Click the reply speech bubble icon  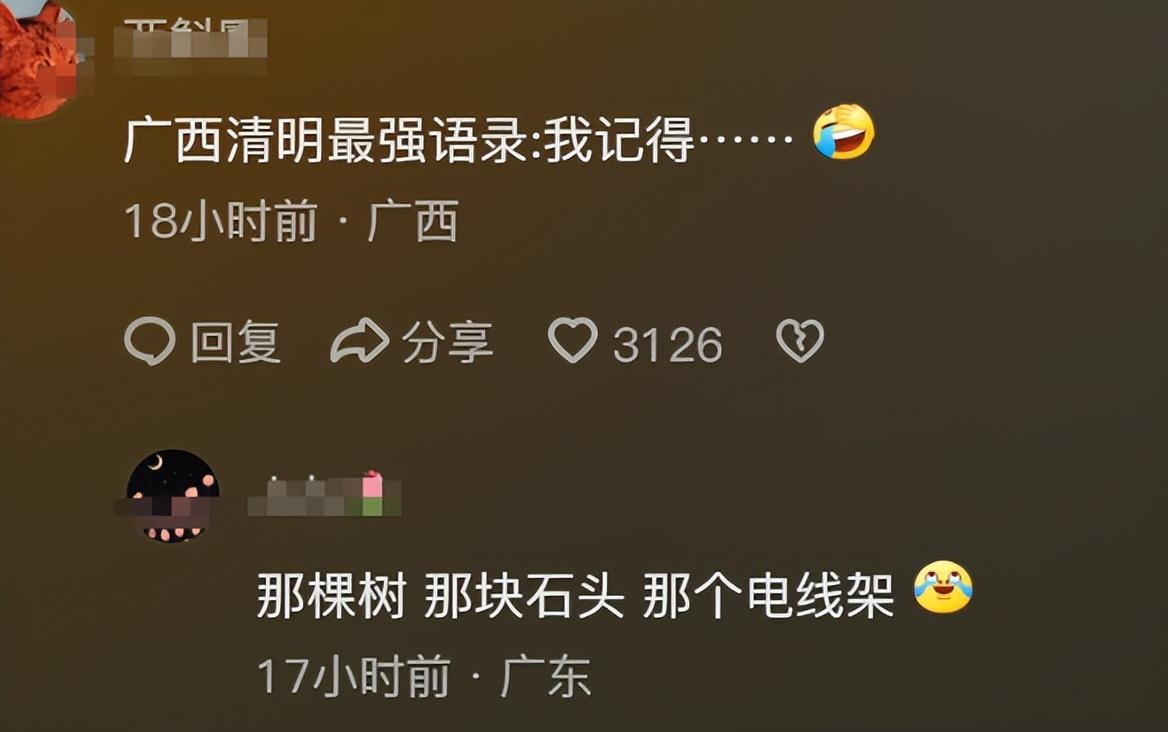tap(150, 341)
